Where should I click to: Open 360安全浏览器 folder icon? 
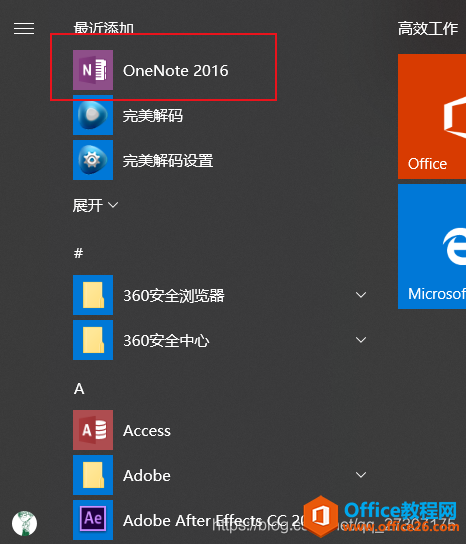(93, 295)
